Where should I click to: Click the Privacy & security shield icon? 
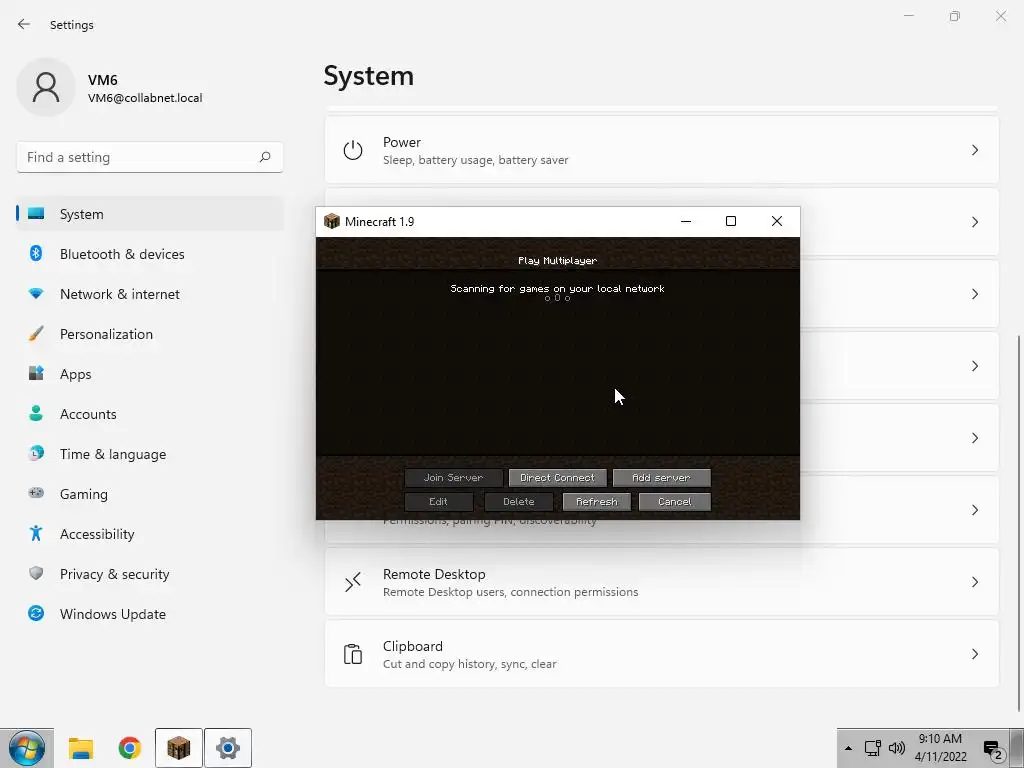tap(36, 573)
